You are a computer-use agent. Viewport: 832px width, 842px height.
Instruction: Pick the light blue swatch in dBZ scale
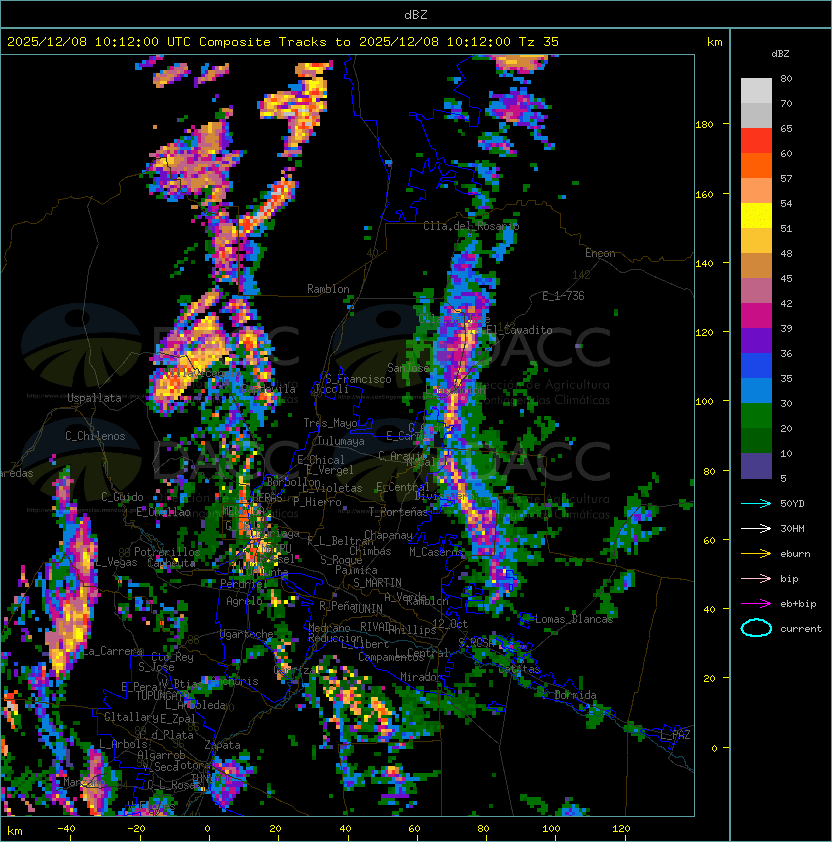tap(756, 391)
